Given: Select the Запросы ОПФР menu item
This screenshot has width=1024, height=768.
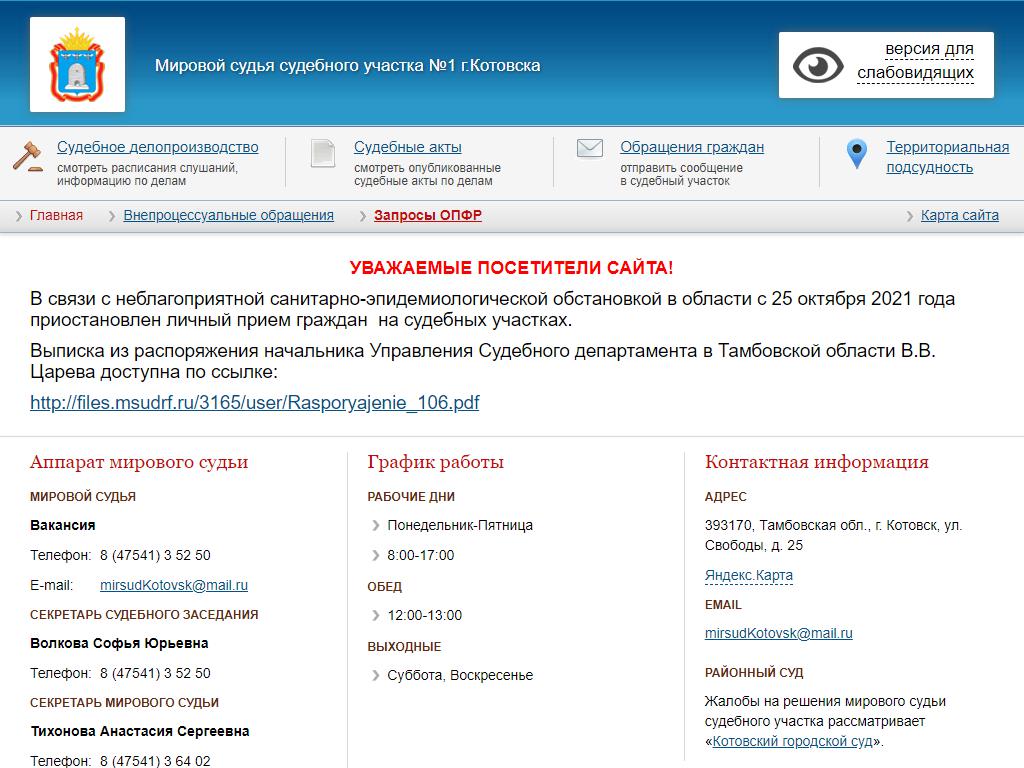Looking at the screenshot, I should coord(427,215).
